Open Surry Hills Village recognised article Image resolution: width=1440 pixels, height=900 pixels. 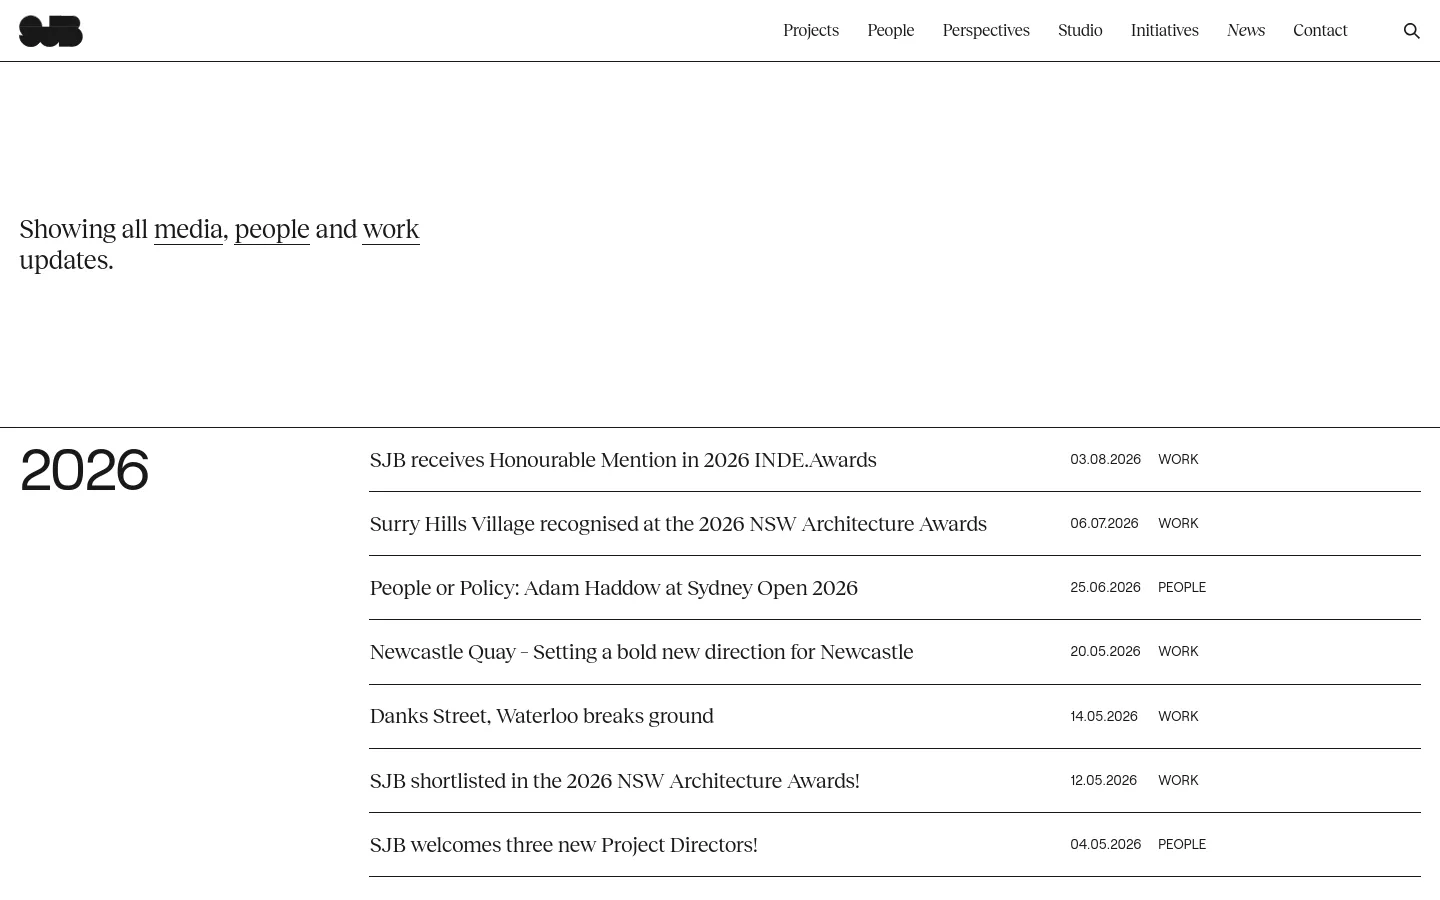point(678,524)
